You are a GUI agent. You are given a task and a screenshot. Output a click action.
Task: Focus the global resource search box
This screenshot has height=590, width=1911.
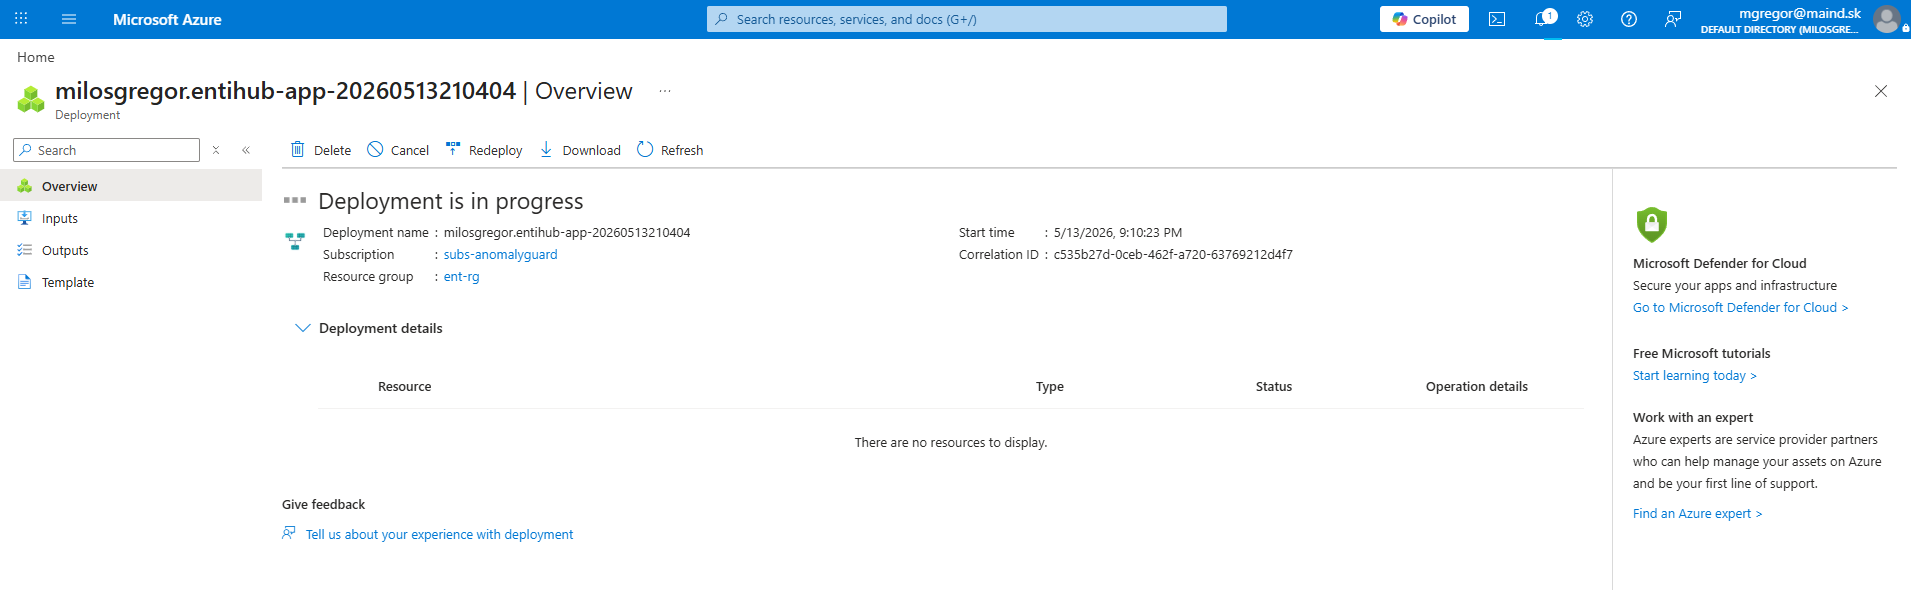(x=966, y=19)
